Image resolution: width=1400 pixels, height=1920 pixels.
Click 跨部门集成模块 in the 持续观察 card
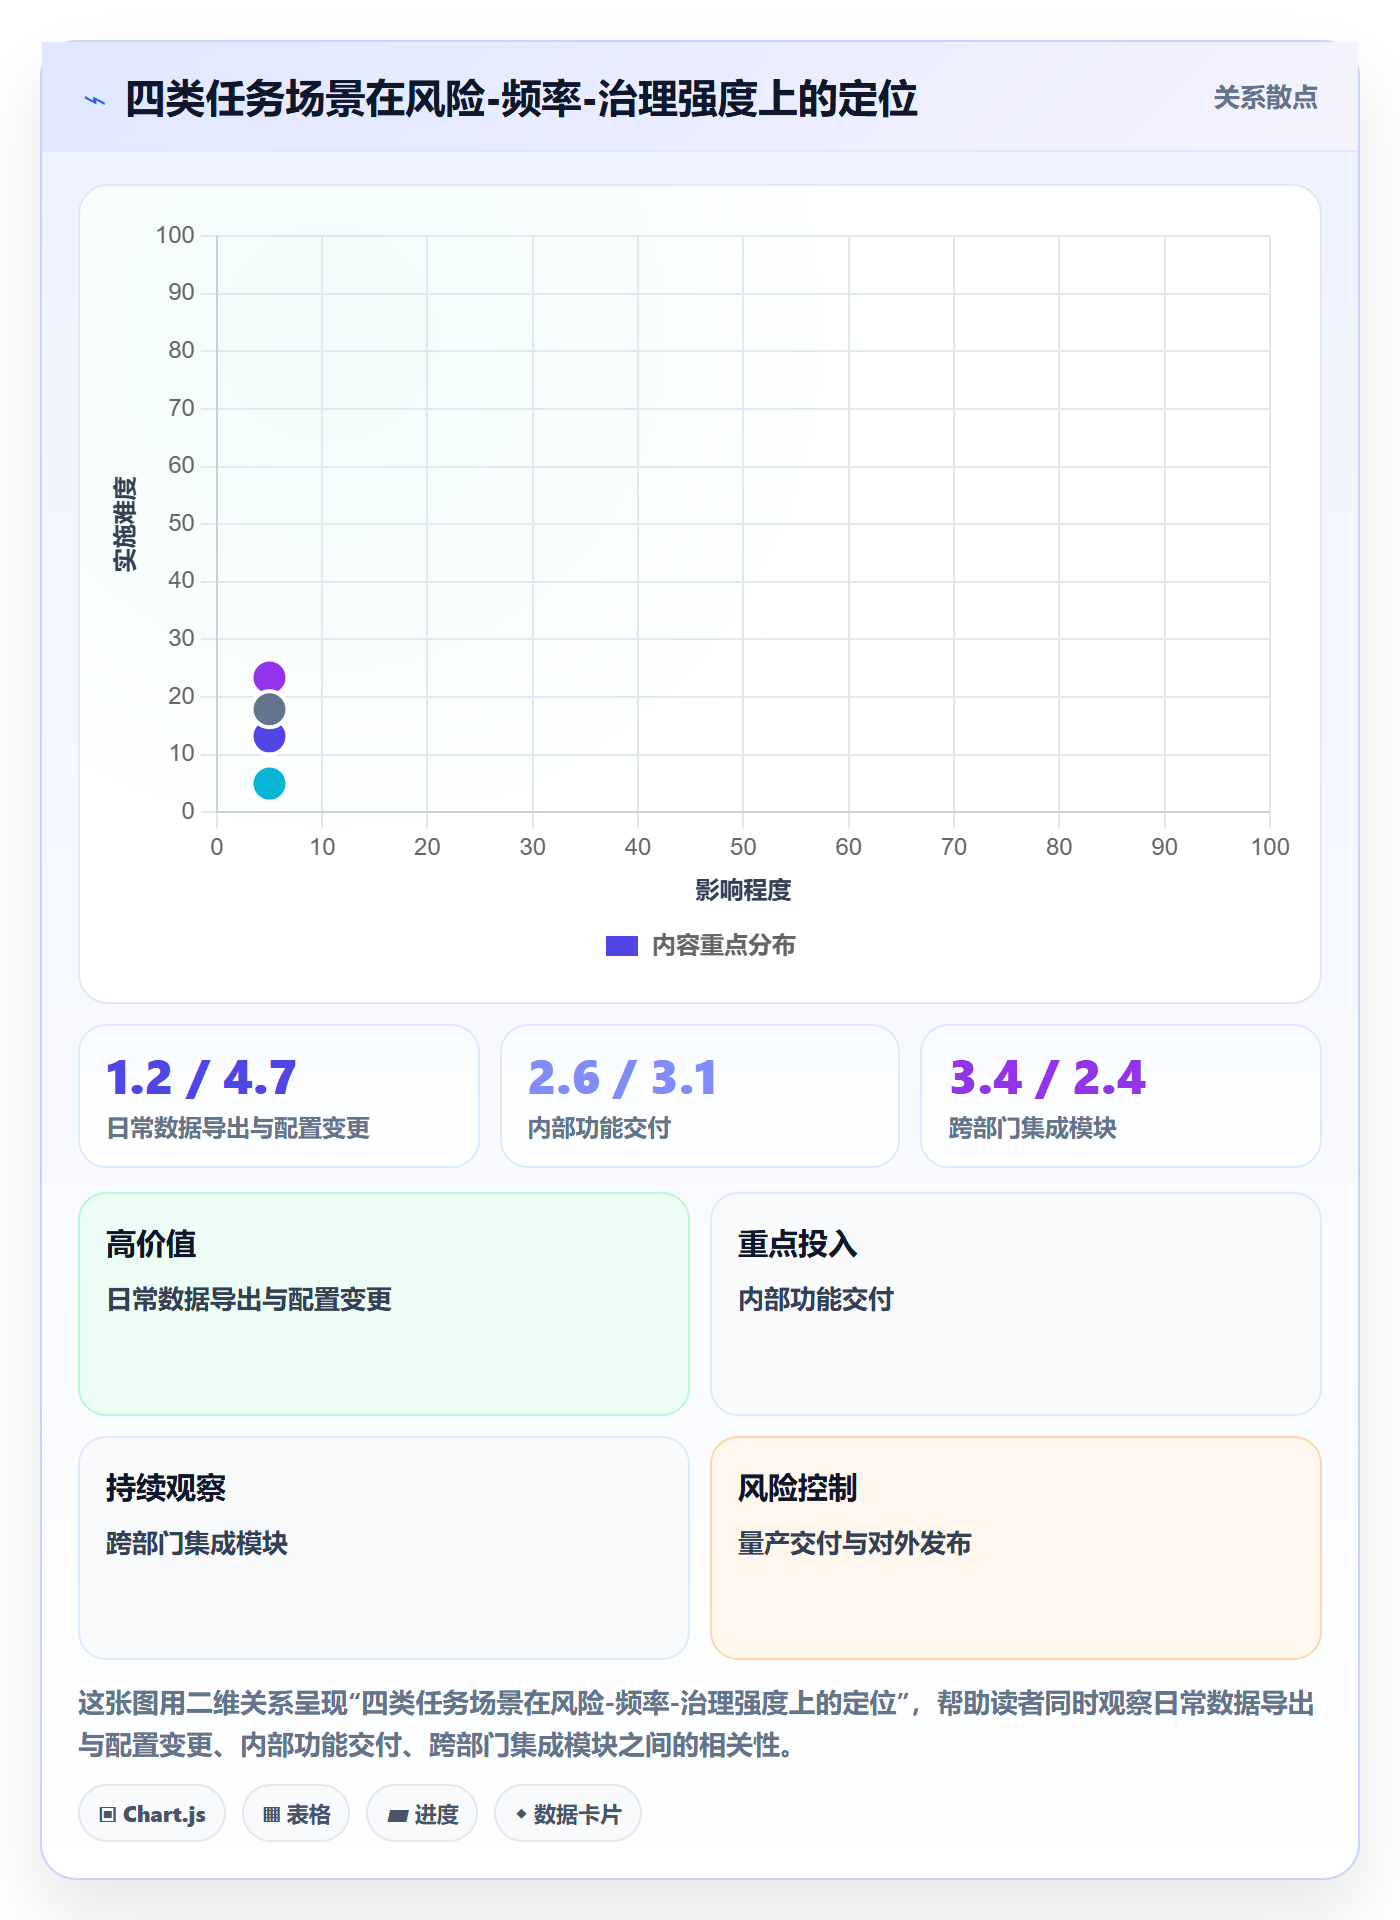pos(197,1543)
